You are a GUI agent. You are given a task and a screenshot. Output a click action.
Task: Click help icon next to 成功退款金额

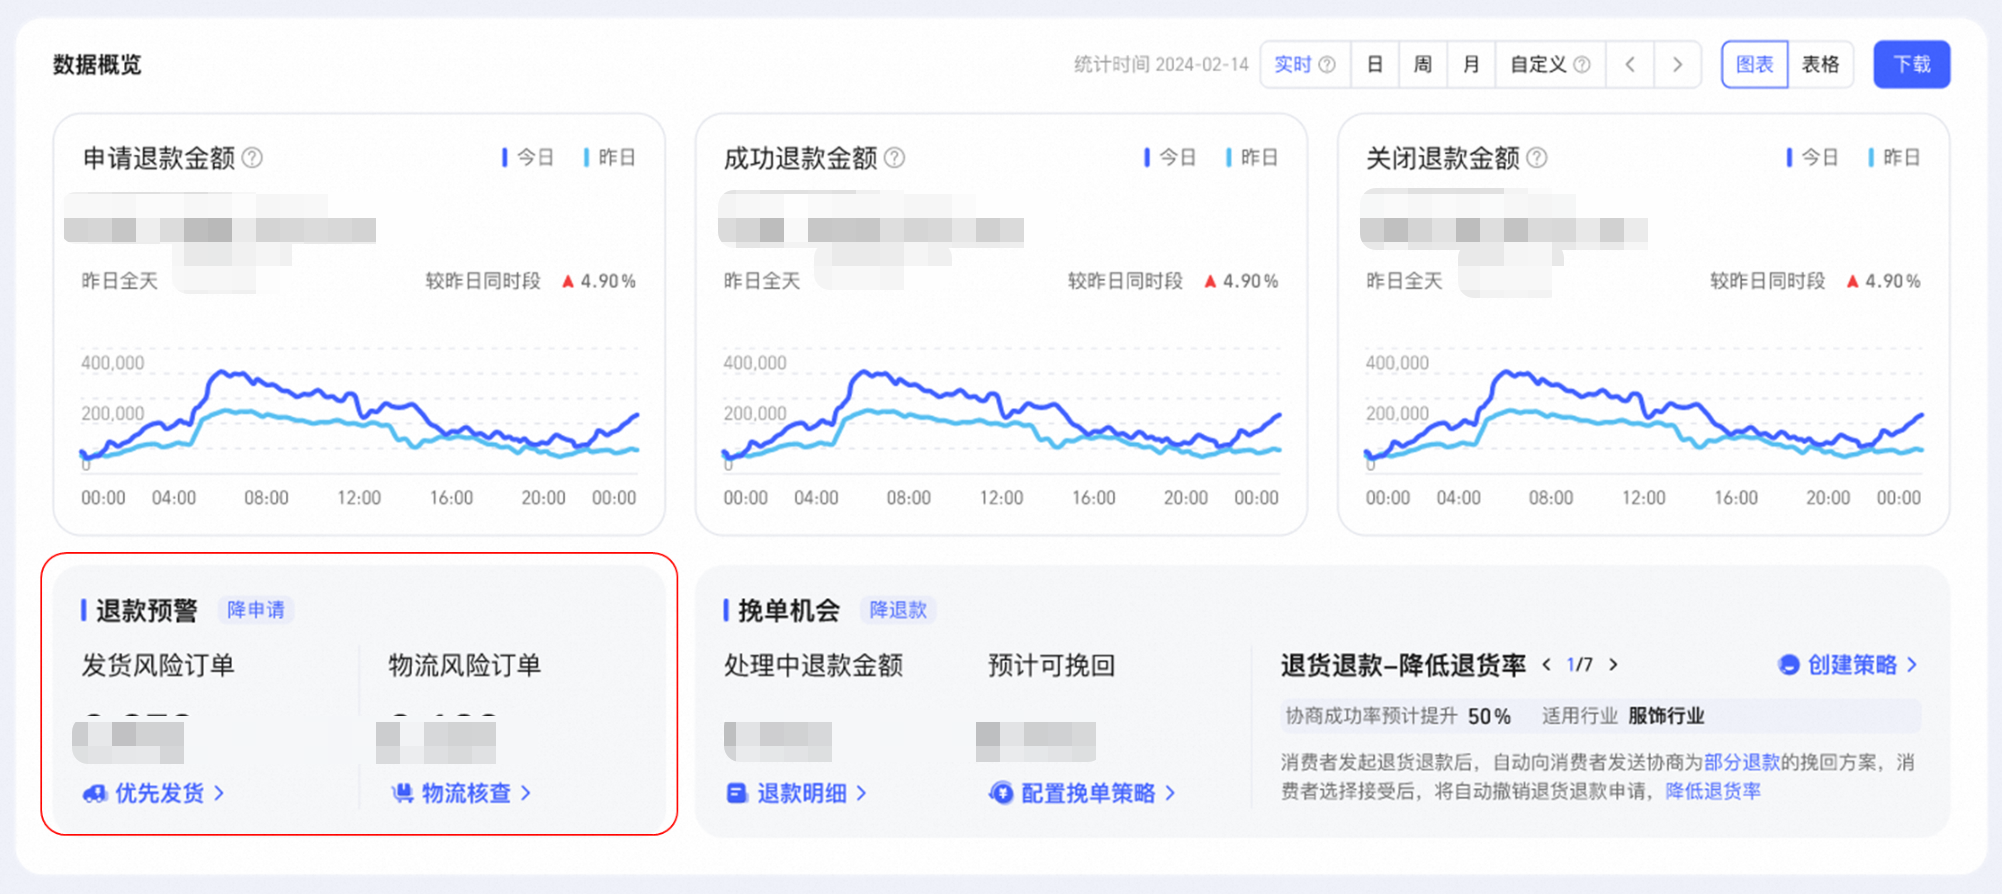895,158
